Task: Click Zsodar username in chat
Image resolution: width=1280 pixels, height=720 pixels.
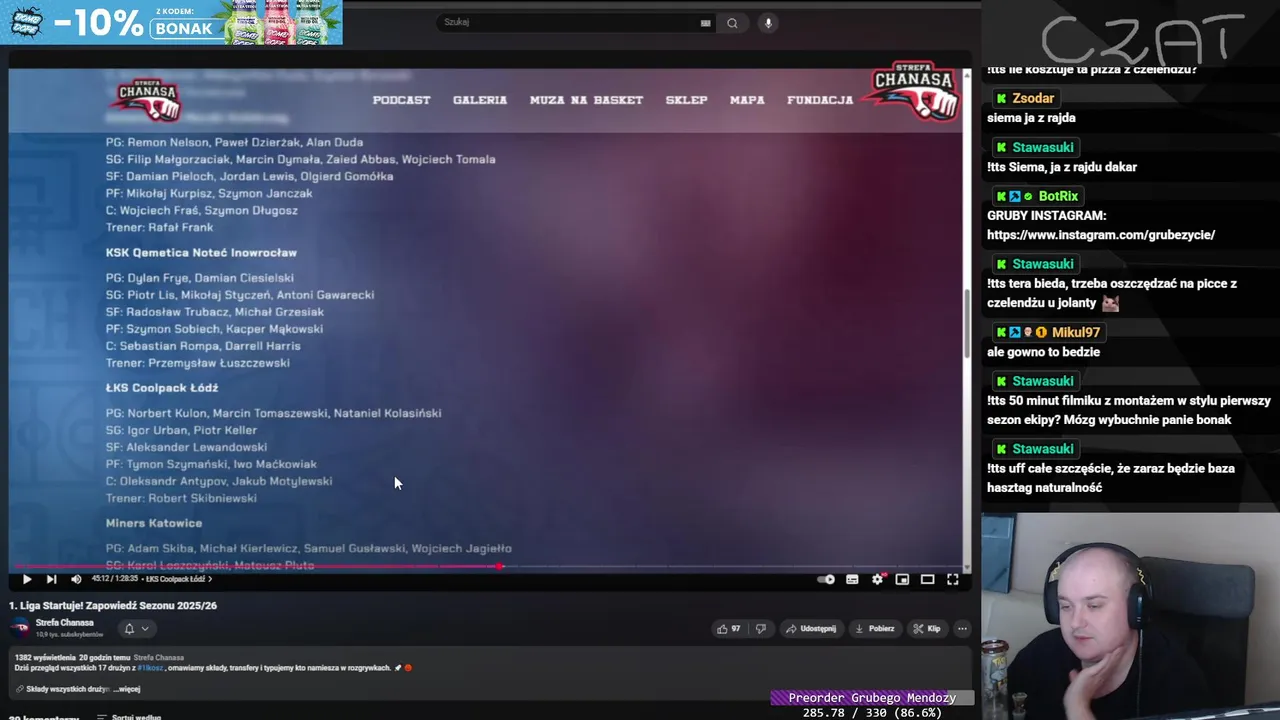Action: point(1033,98)
